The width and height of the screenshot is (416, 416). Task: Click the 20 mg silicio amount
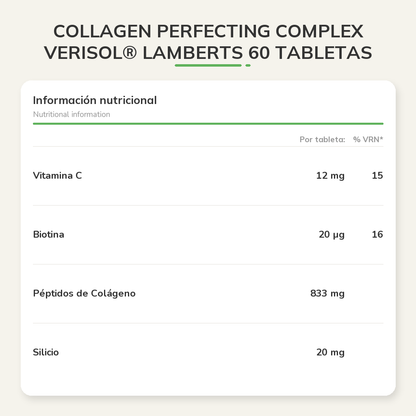[x=330, y=353]
